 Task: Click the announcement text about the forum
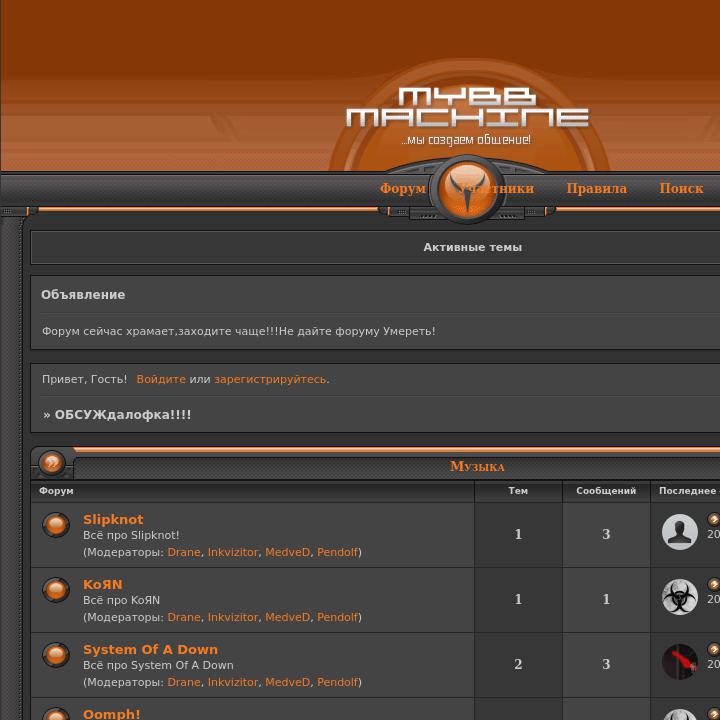[238, 331]
